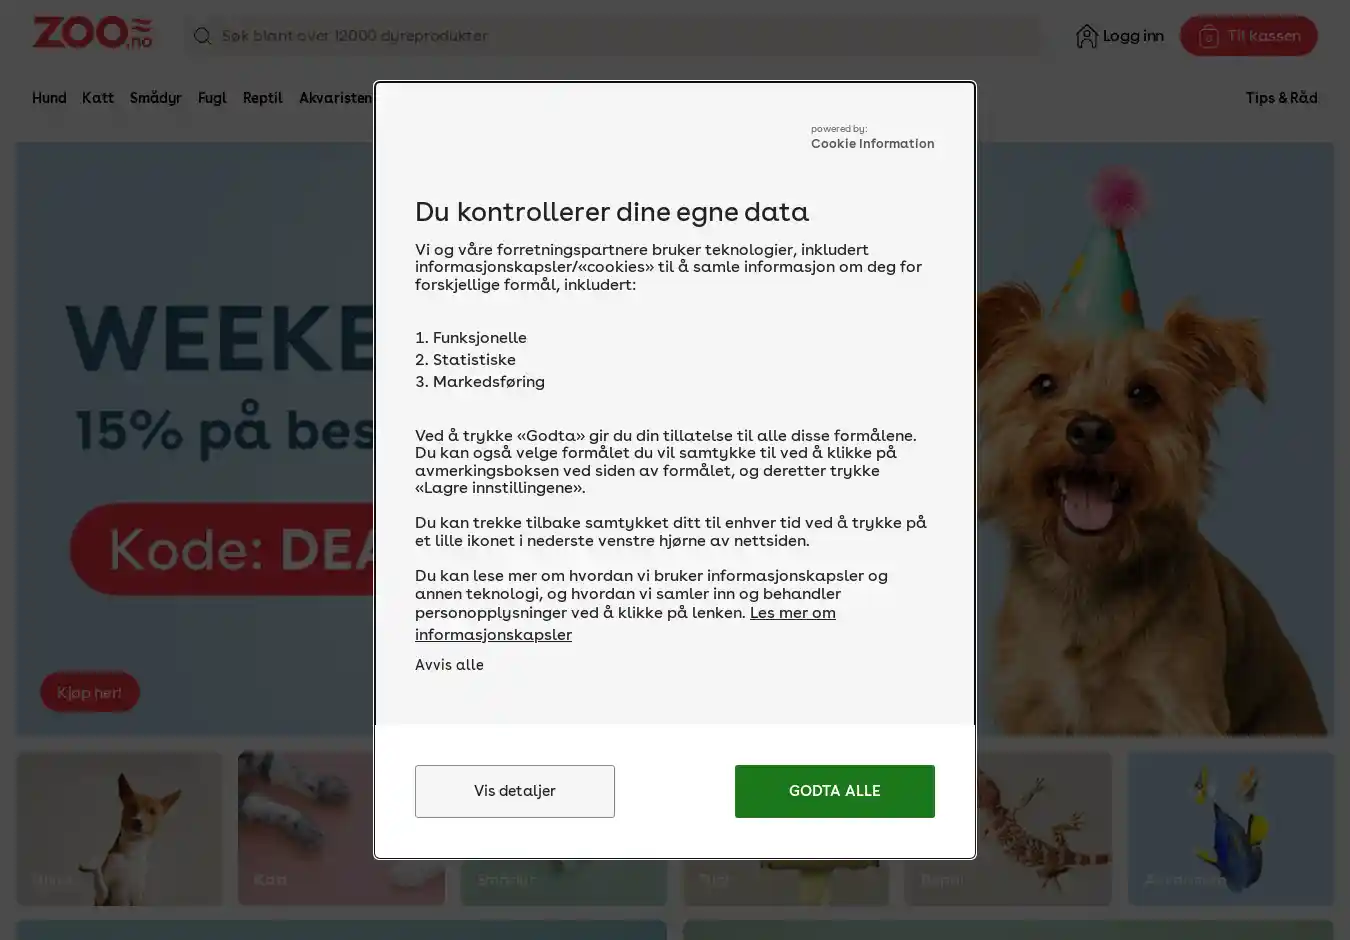Click the search magnifier icon

202,36
